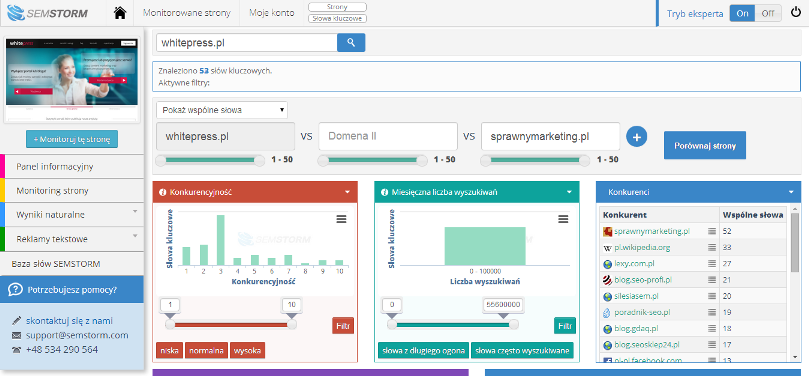
Task: Go to the home page icon
Action: point(120,13)
